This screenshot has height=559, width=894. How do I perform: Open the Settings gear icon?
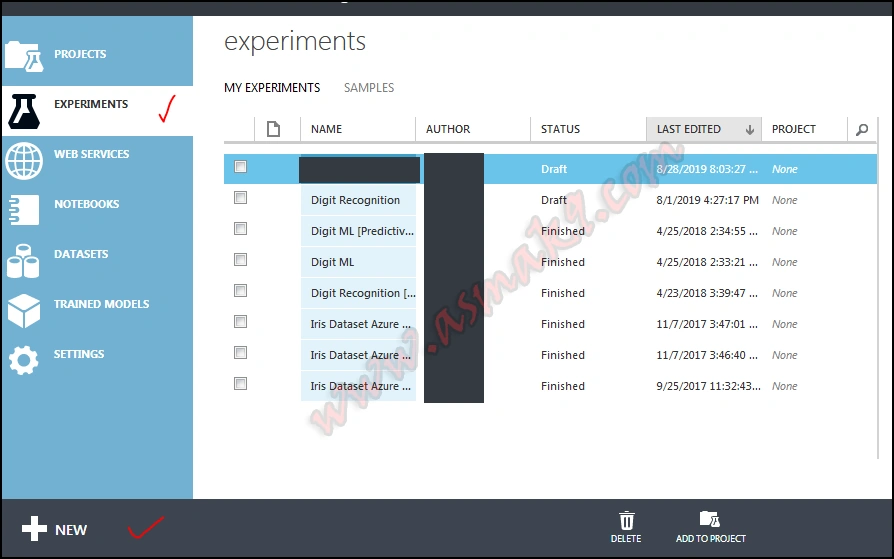[x=23, y=360]
